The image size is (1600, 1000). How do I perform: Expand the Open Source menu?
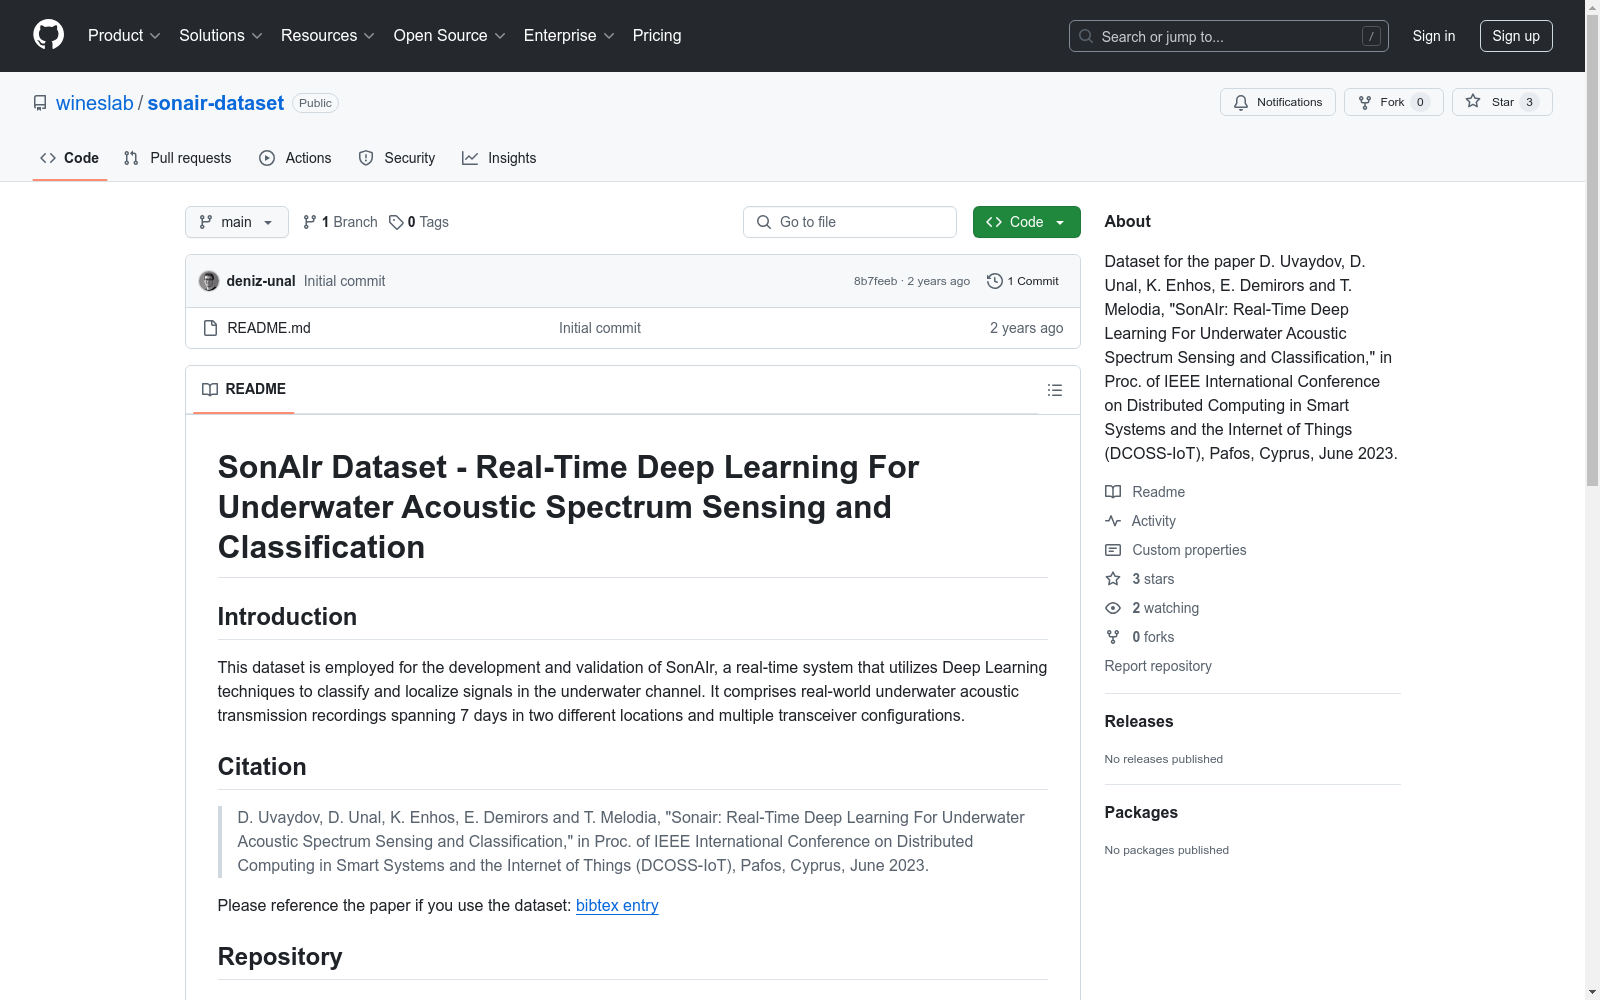point(449,36)
